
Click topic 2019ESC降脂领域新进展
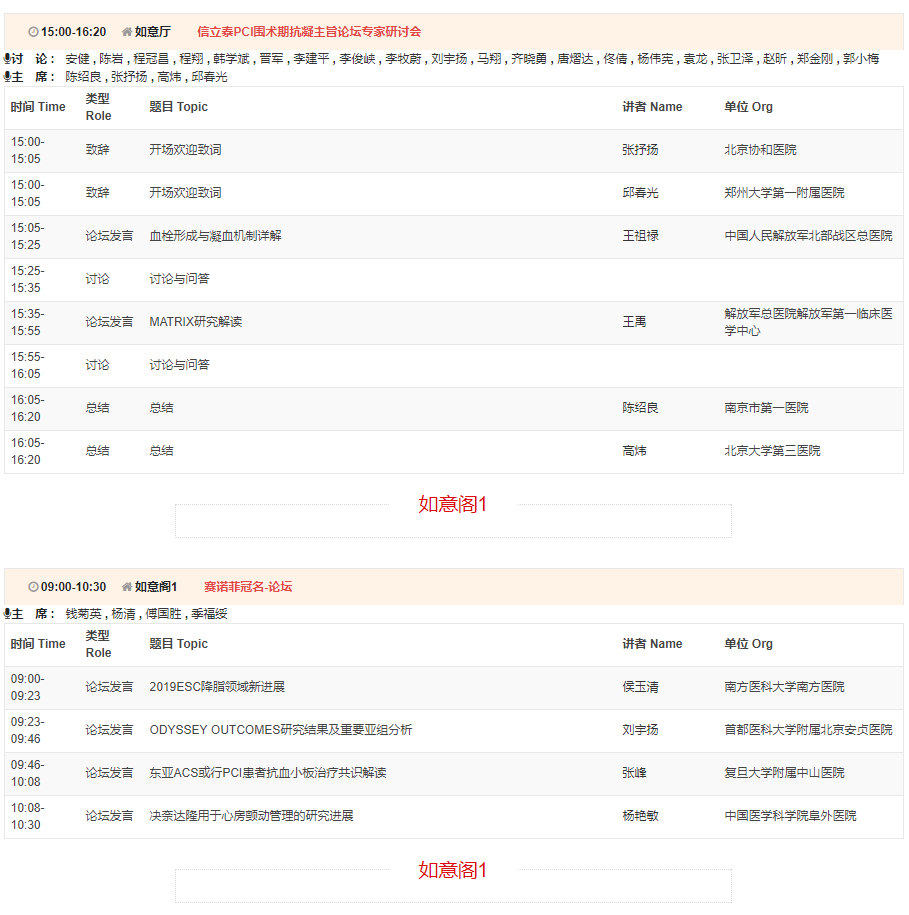pos(217,687)
